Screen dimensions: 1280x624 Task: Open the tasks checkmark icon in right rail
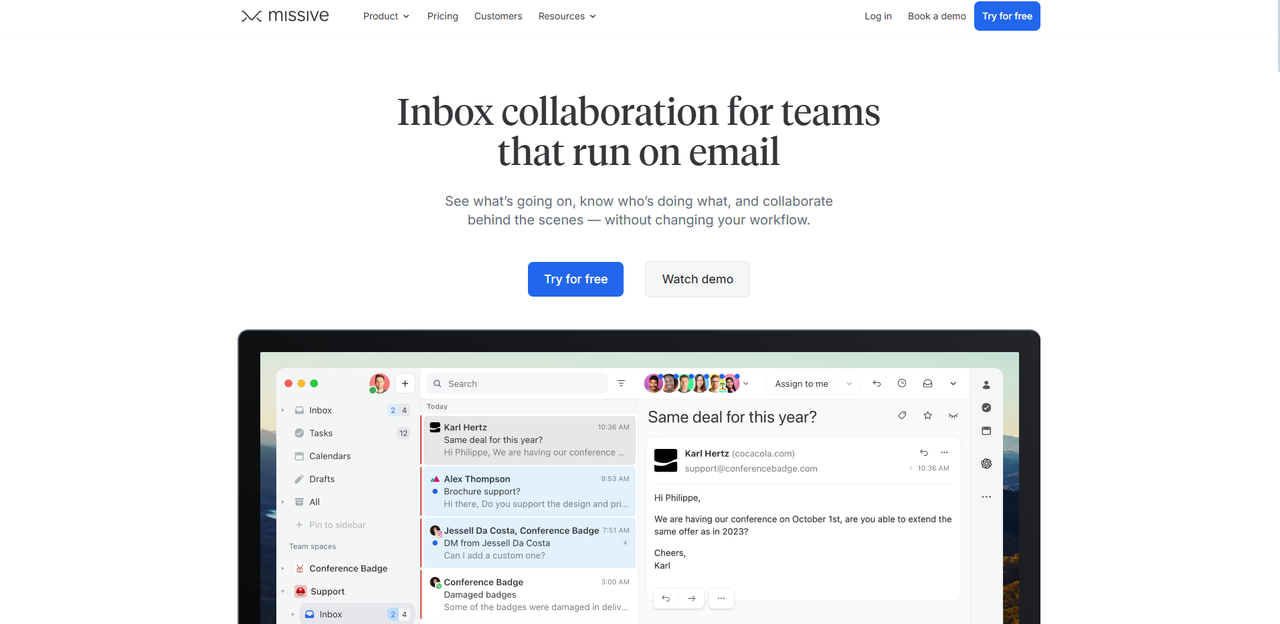click(x=986, y=408)
